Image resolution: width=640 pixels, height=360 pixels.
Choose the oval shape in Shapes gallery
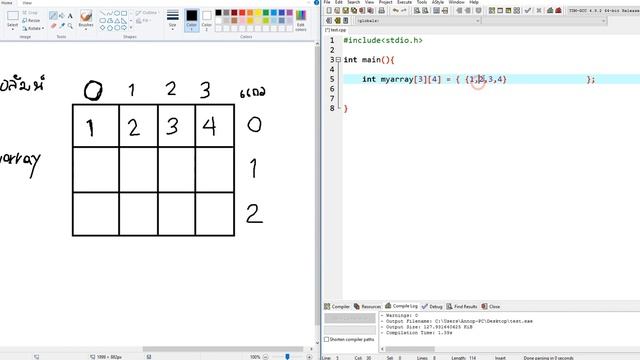pos(117,13)
